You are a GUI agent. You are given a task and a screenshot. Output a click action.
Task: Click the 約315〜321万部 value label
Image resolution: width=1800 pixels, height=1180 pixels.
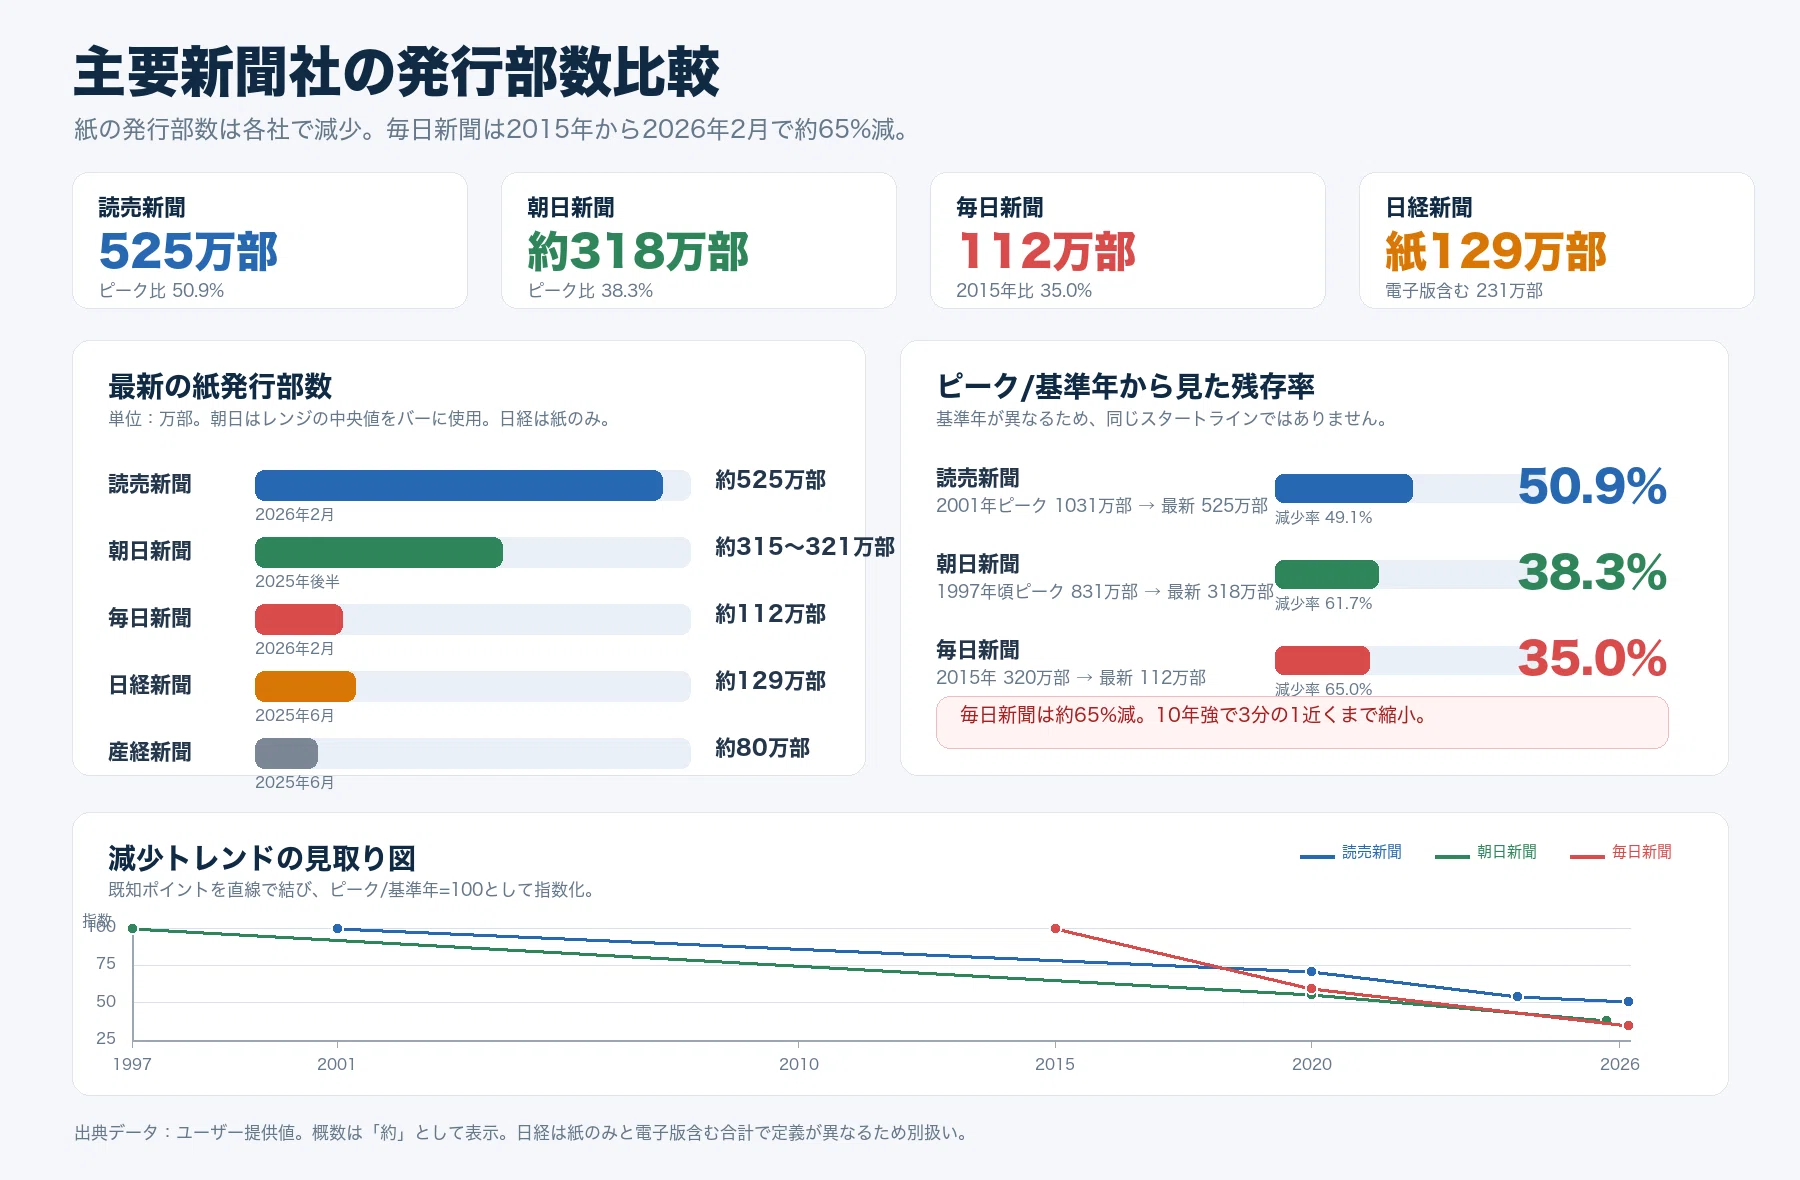point(805,547)
